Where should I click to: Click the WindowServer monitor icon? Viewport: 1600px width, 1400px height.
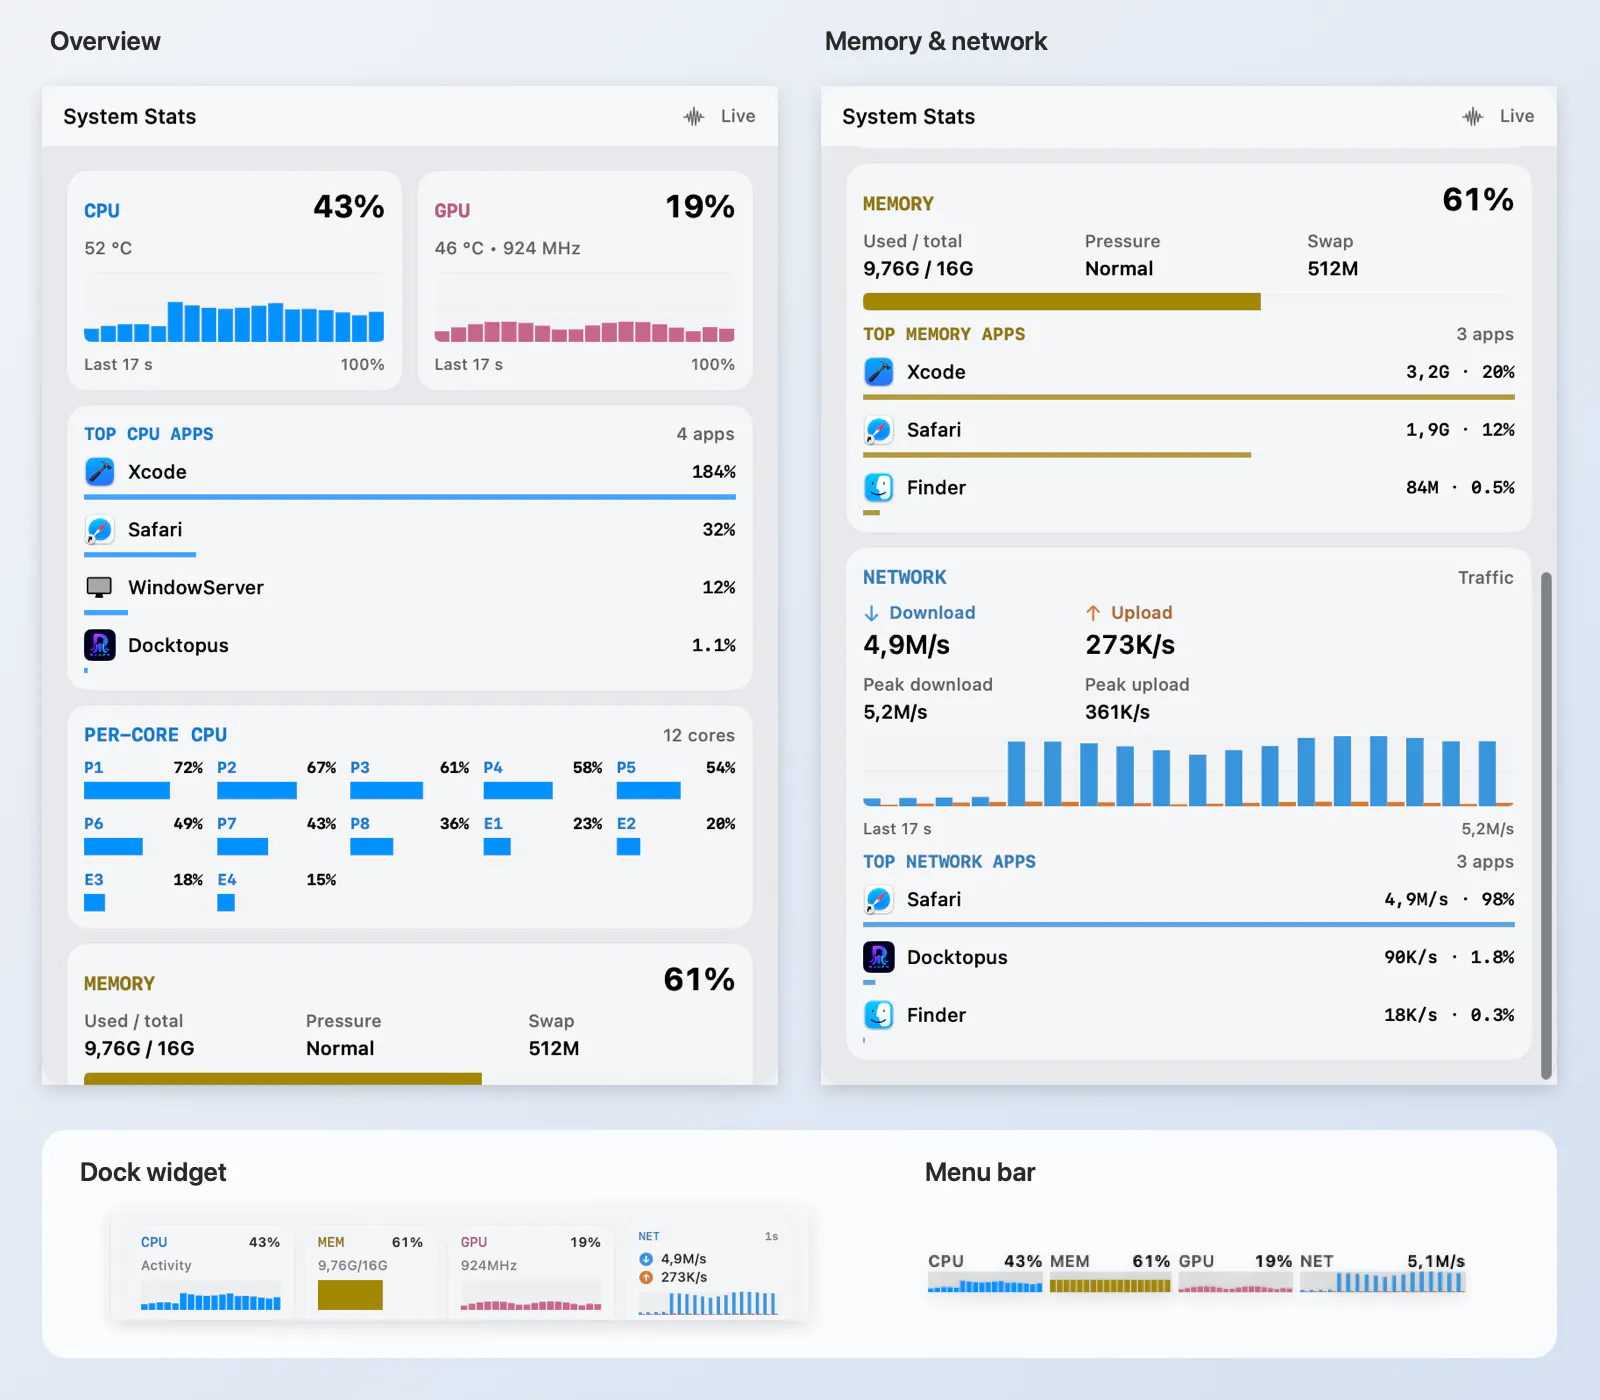[x=100, y=587]
